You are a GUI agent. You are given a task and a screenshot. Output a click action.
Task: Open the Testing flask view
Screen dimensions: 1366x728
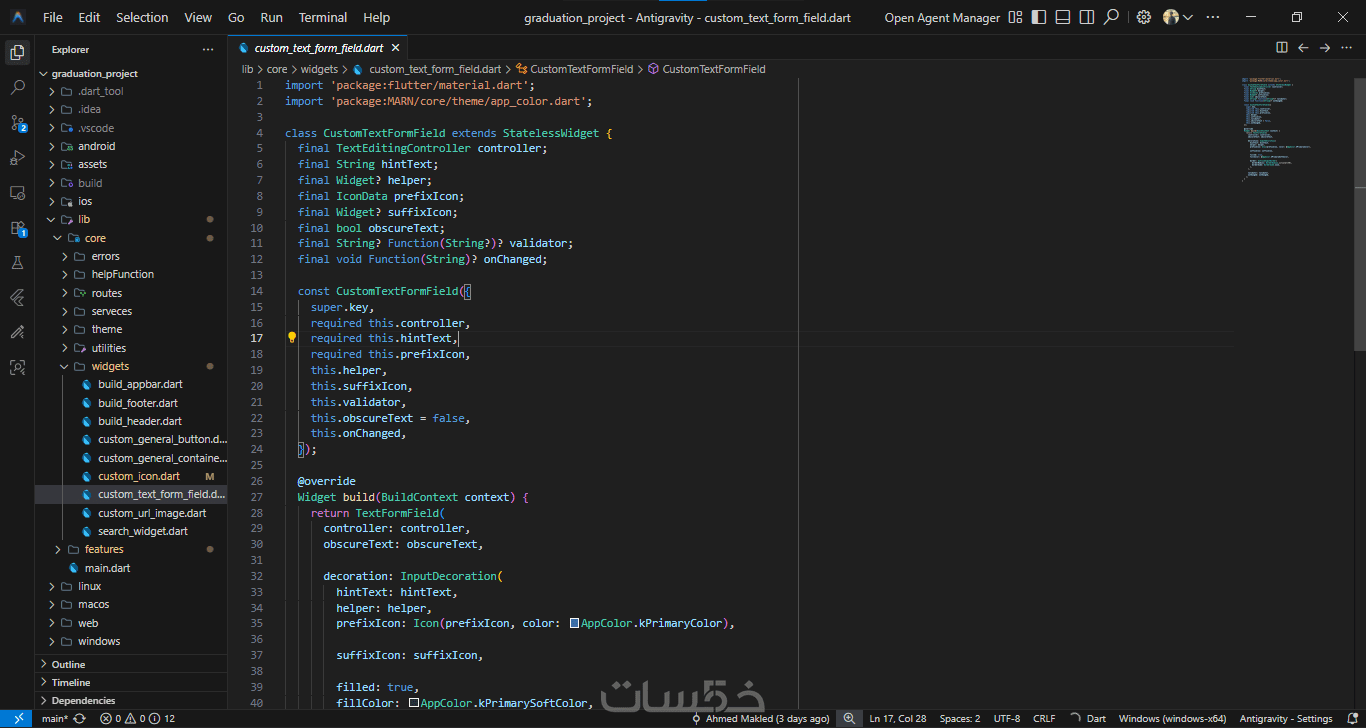click(x=17, y=263)
